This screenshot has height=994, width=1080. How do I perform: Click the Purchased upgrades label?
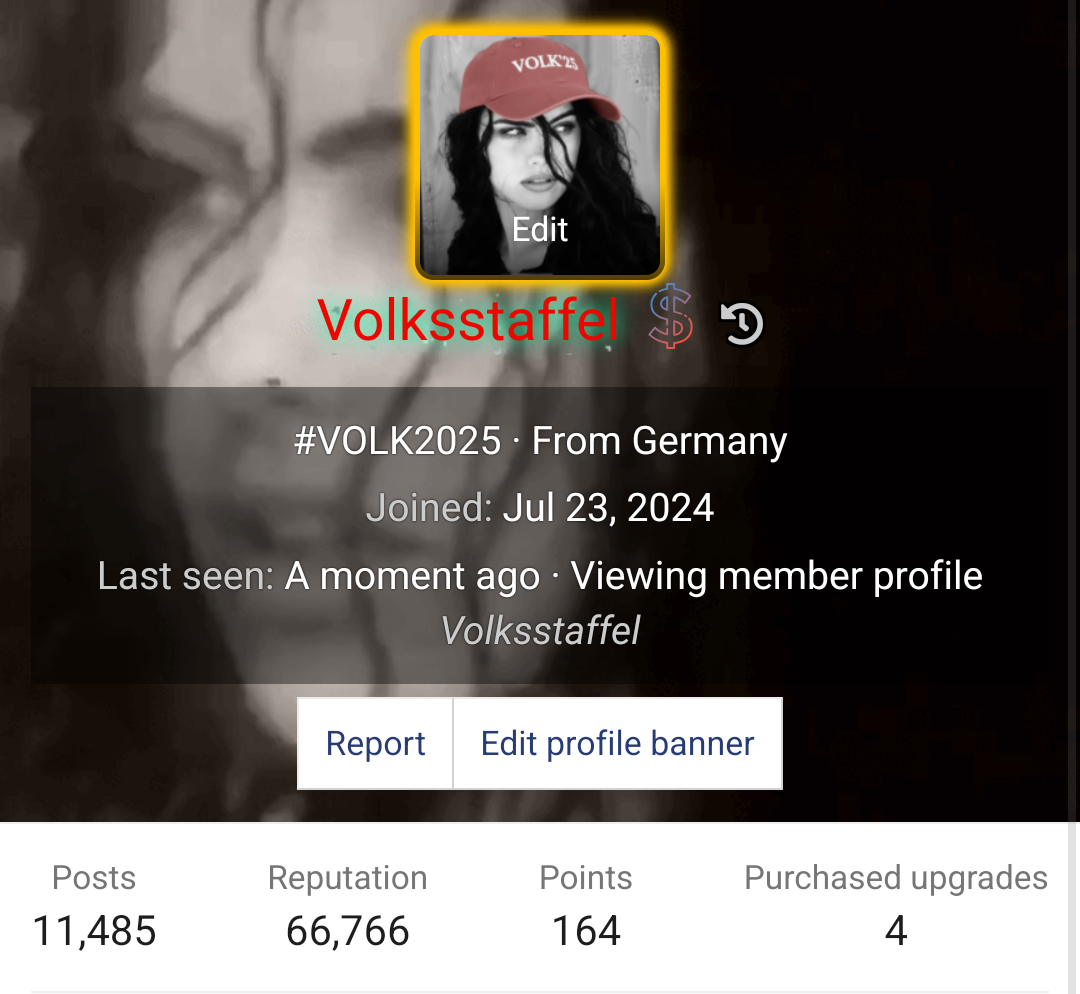[x=896, y=877]
